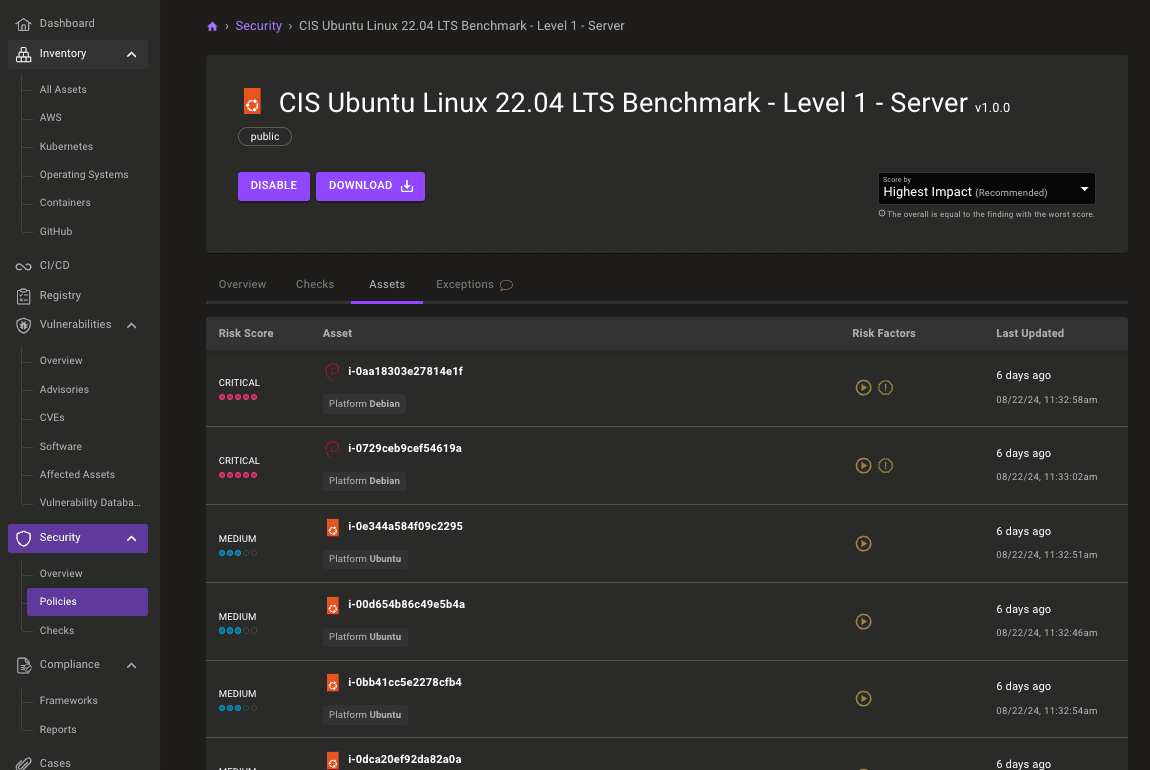This screenshot has height=770, width=1150.
Task: Click the Cases paperclip icon
Action: [23, 763]
